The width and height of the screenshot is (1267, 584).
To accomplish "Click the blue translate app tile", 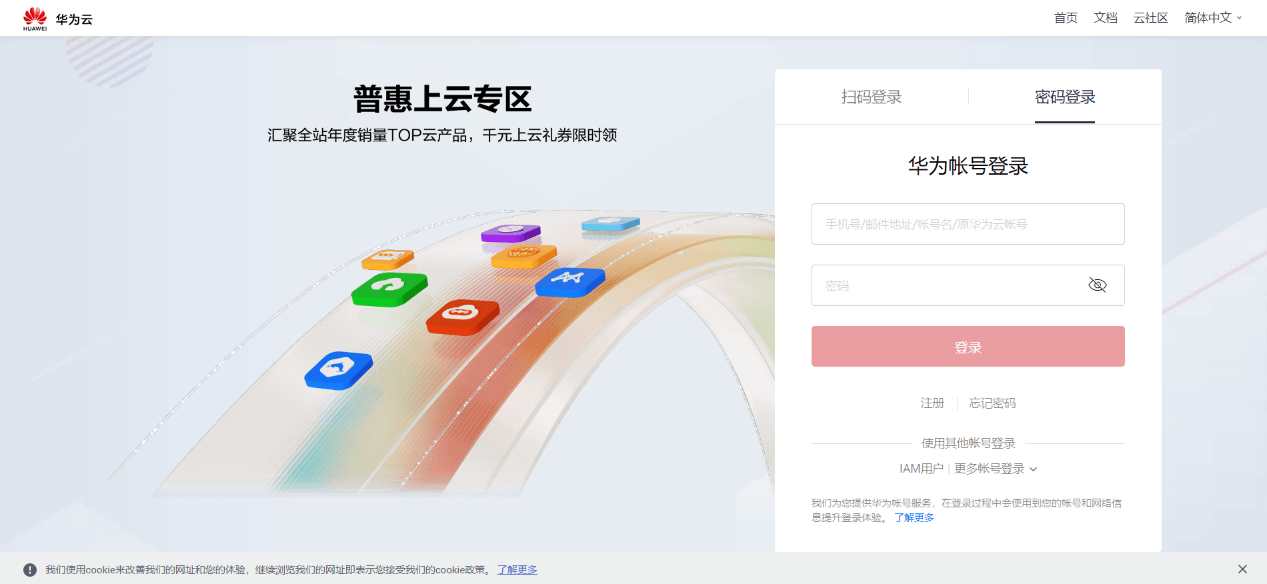I will click(569, 282).
